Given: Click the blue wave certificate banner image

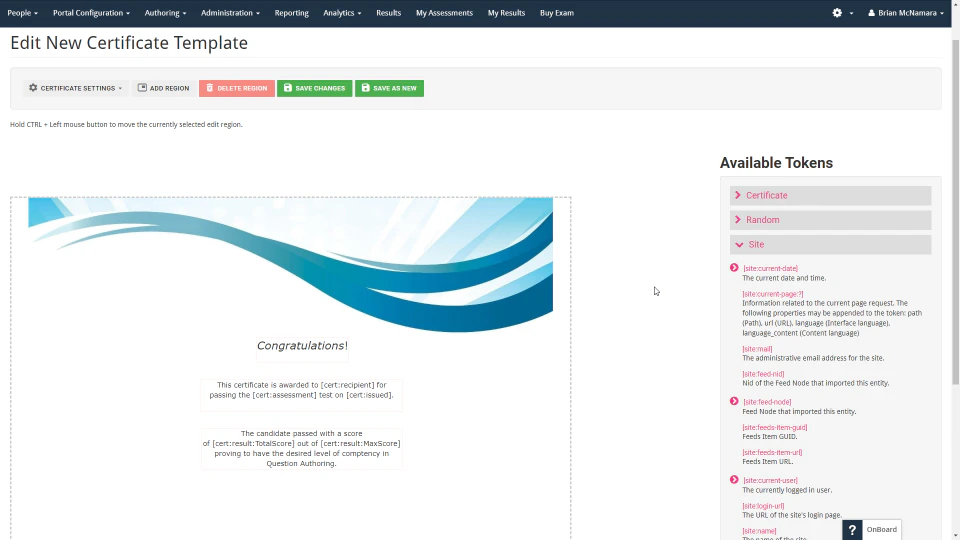Looking at the screenshot, I should (290, 264).
